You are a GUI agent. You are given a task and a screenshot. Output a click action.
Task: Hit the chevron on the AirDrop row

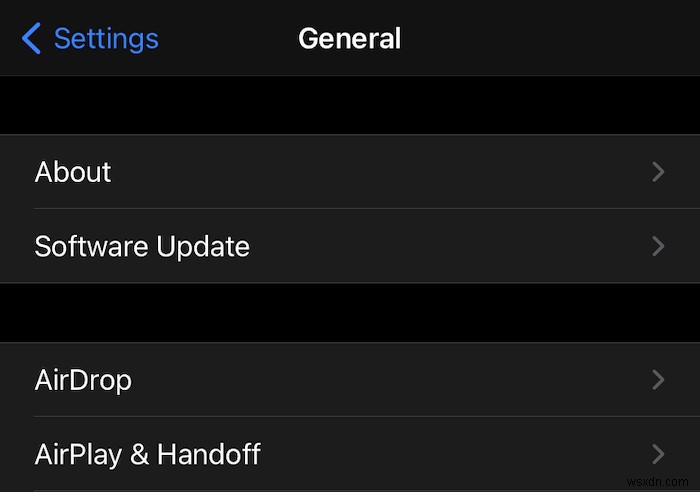click(658, 380)
